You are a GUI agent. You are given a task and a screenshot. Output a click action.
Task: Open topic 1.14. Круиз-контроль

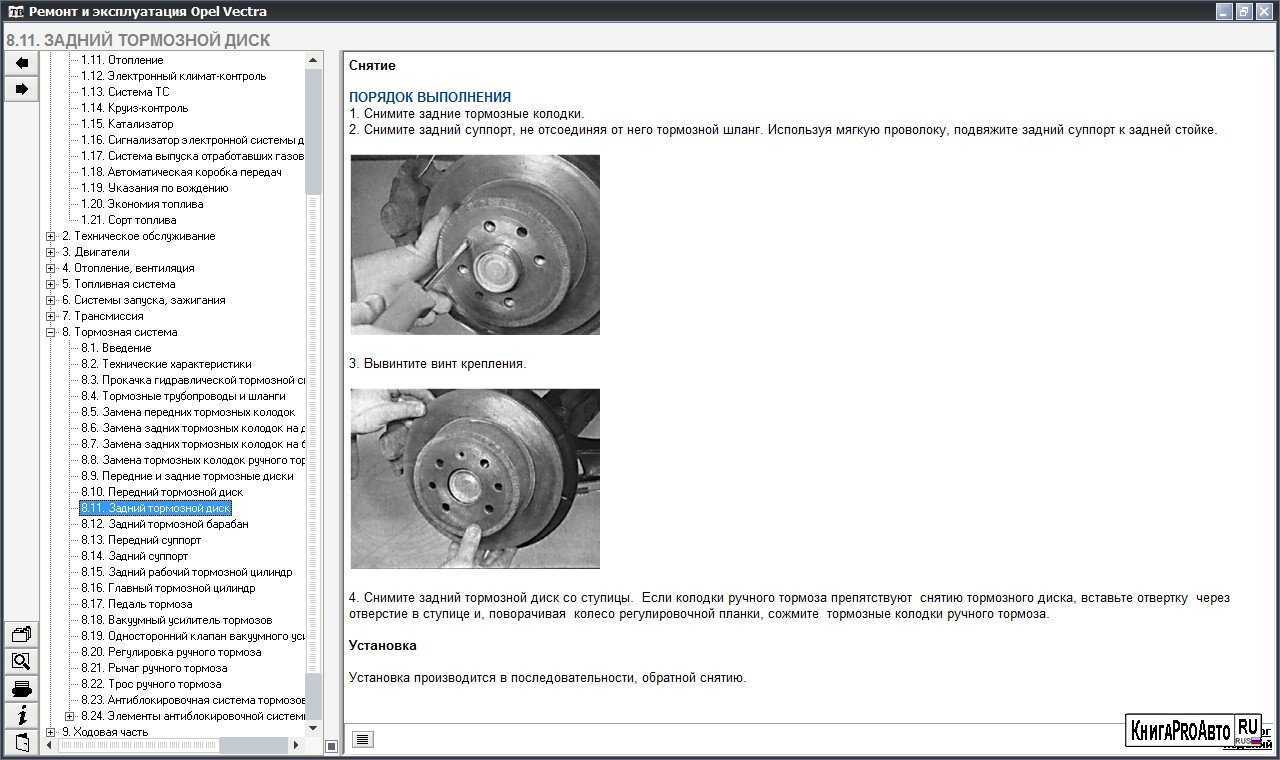point(135,108)
